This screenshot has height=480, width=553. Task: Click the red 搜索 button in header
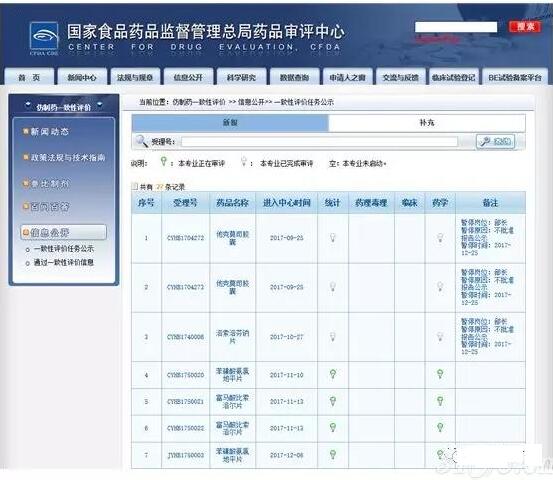[x=525, y=26]
